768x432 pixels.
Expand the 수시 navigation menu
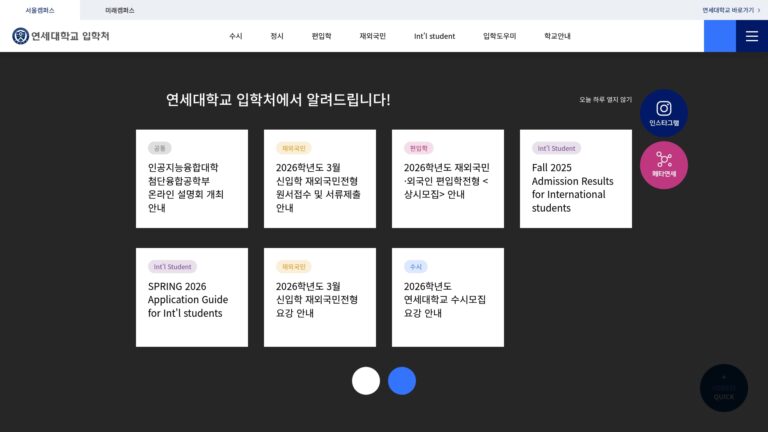pyautogui.click(x=236, y=36)
